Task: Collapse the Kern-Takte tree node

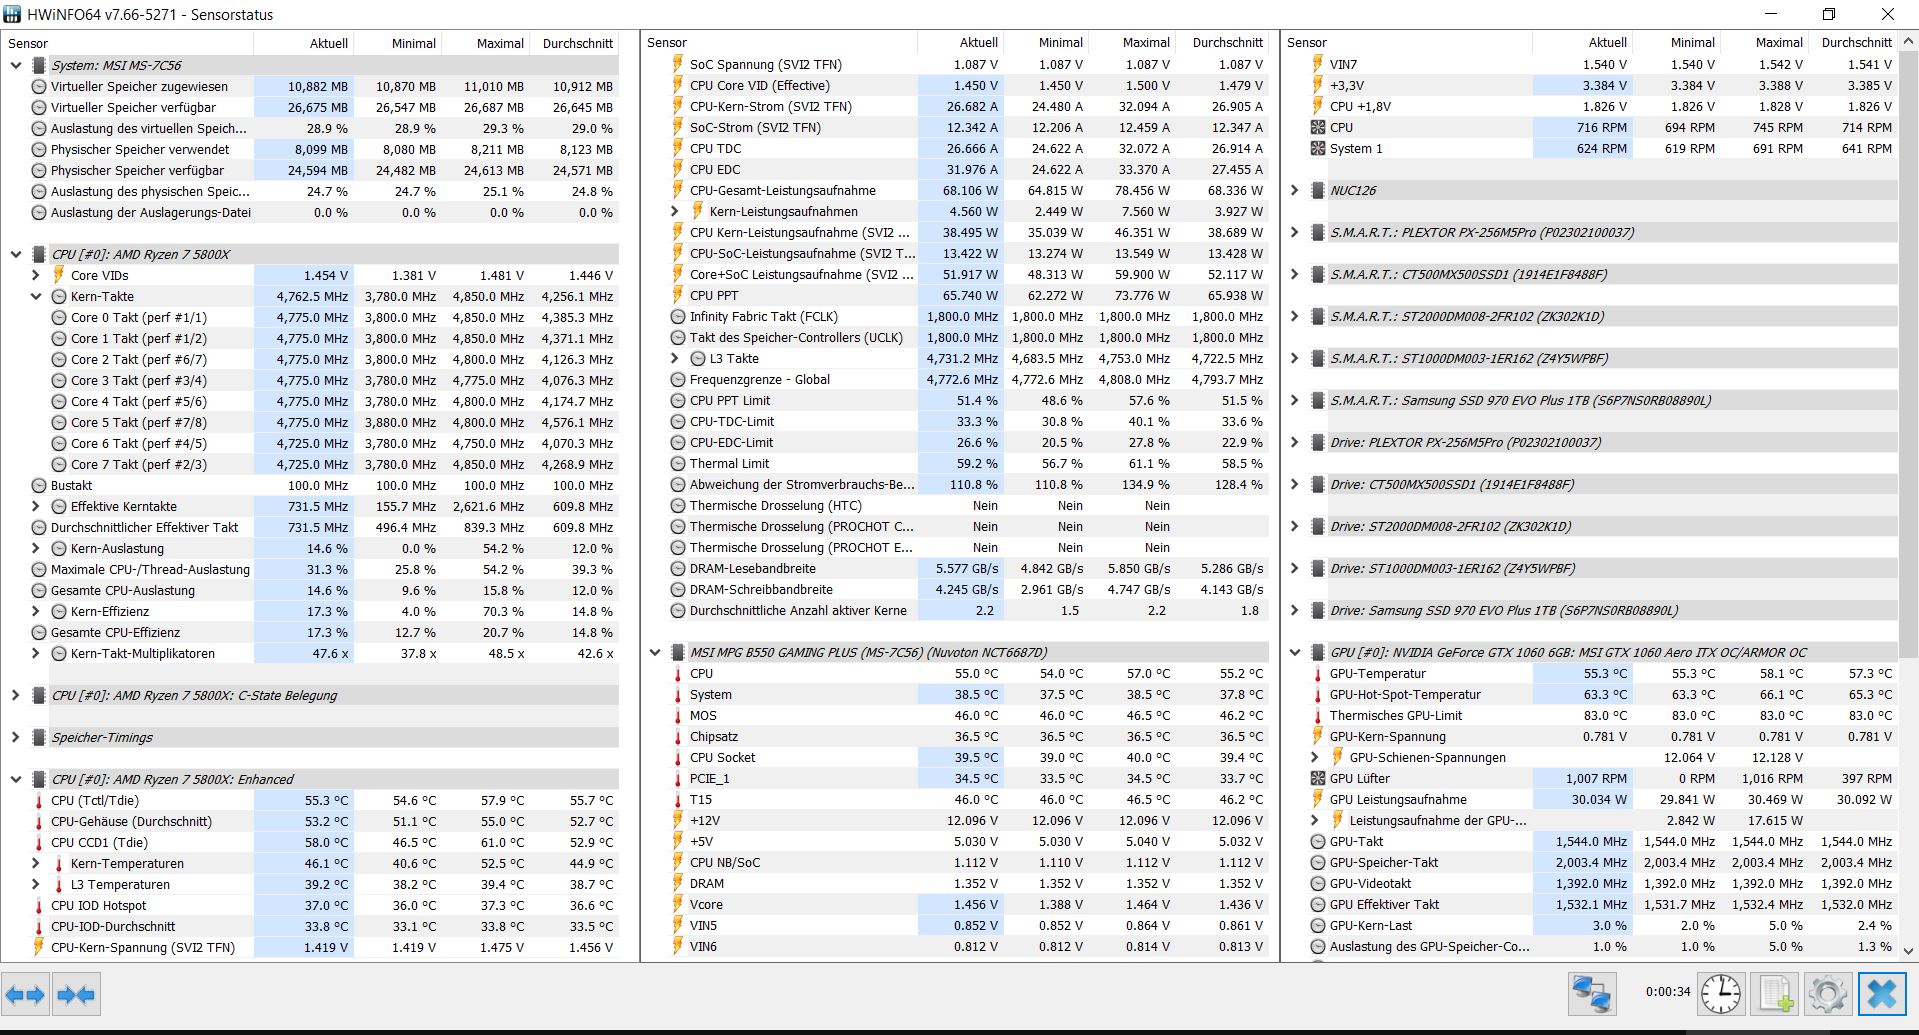Action: click(36, 296)
